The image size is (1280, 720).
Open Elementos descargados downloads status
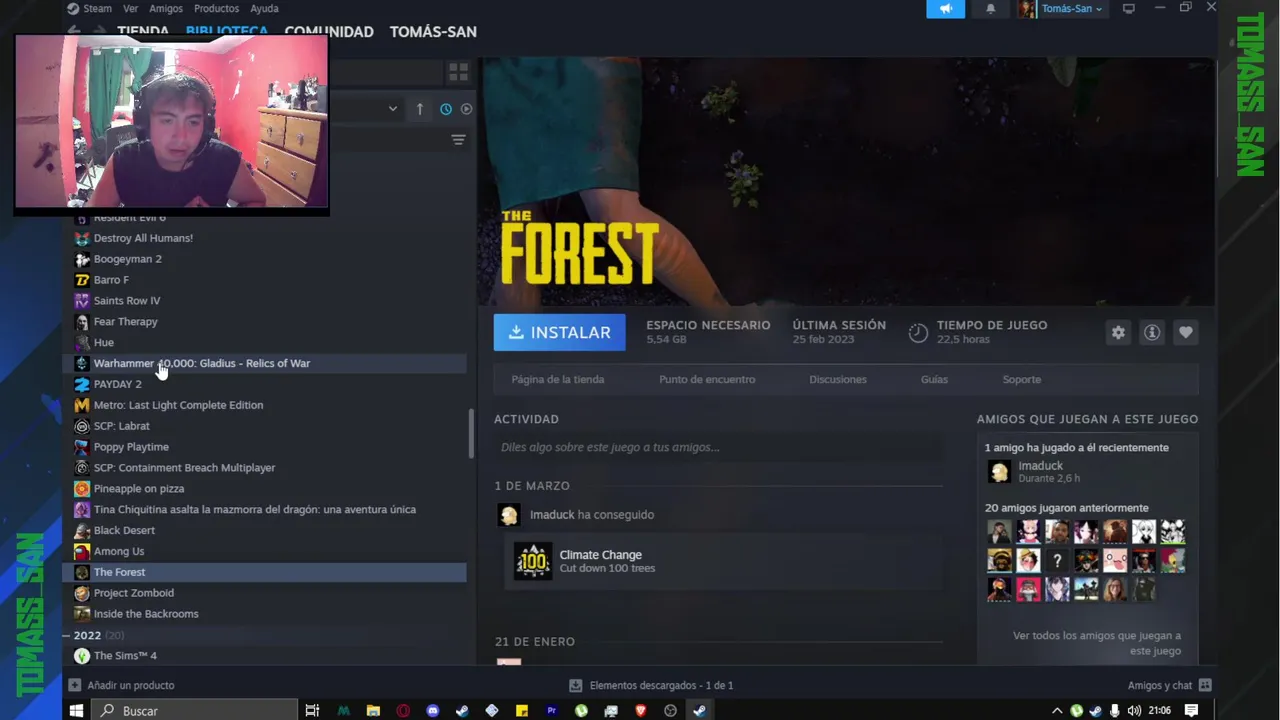[x=651, y=685]
